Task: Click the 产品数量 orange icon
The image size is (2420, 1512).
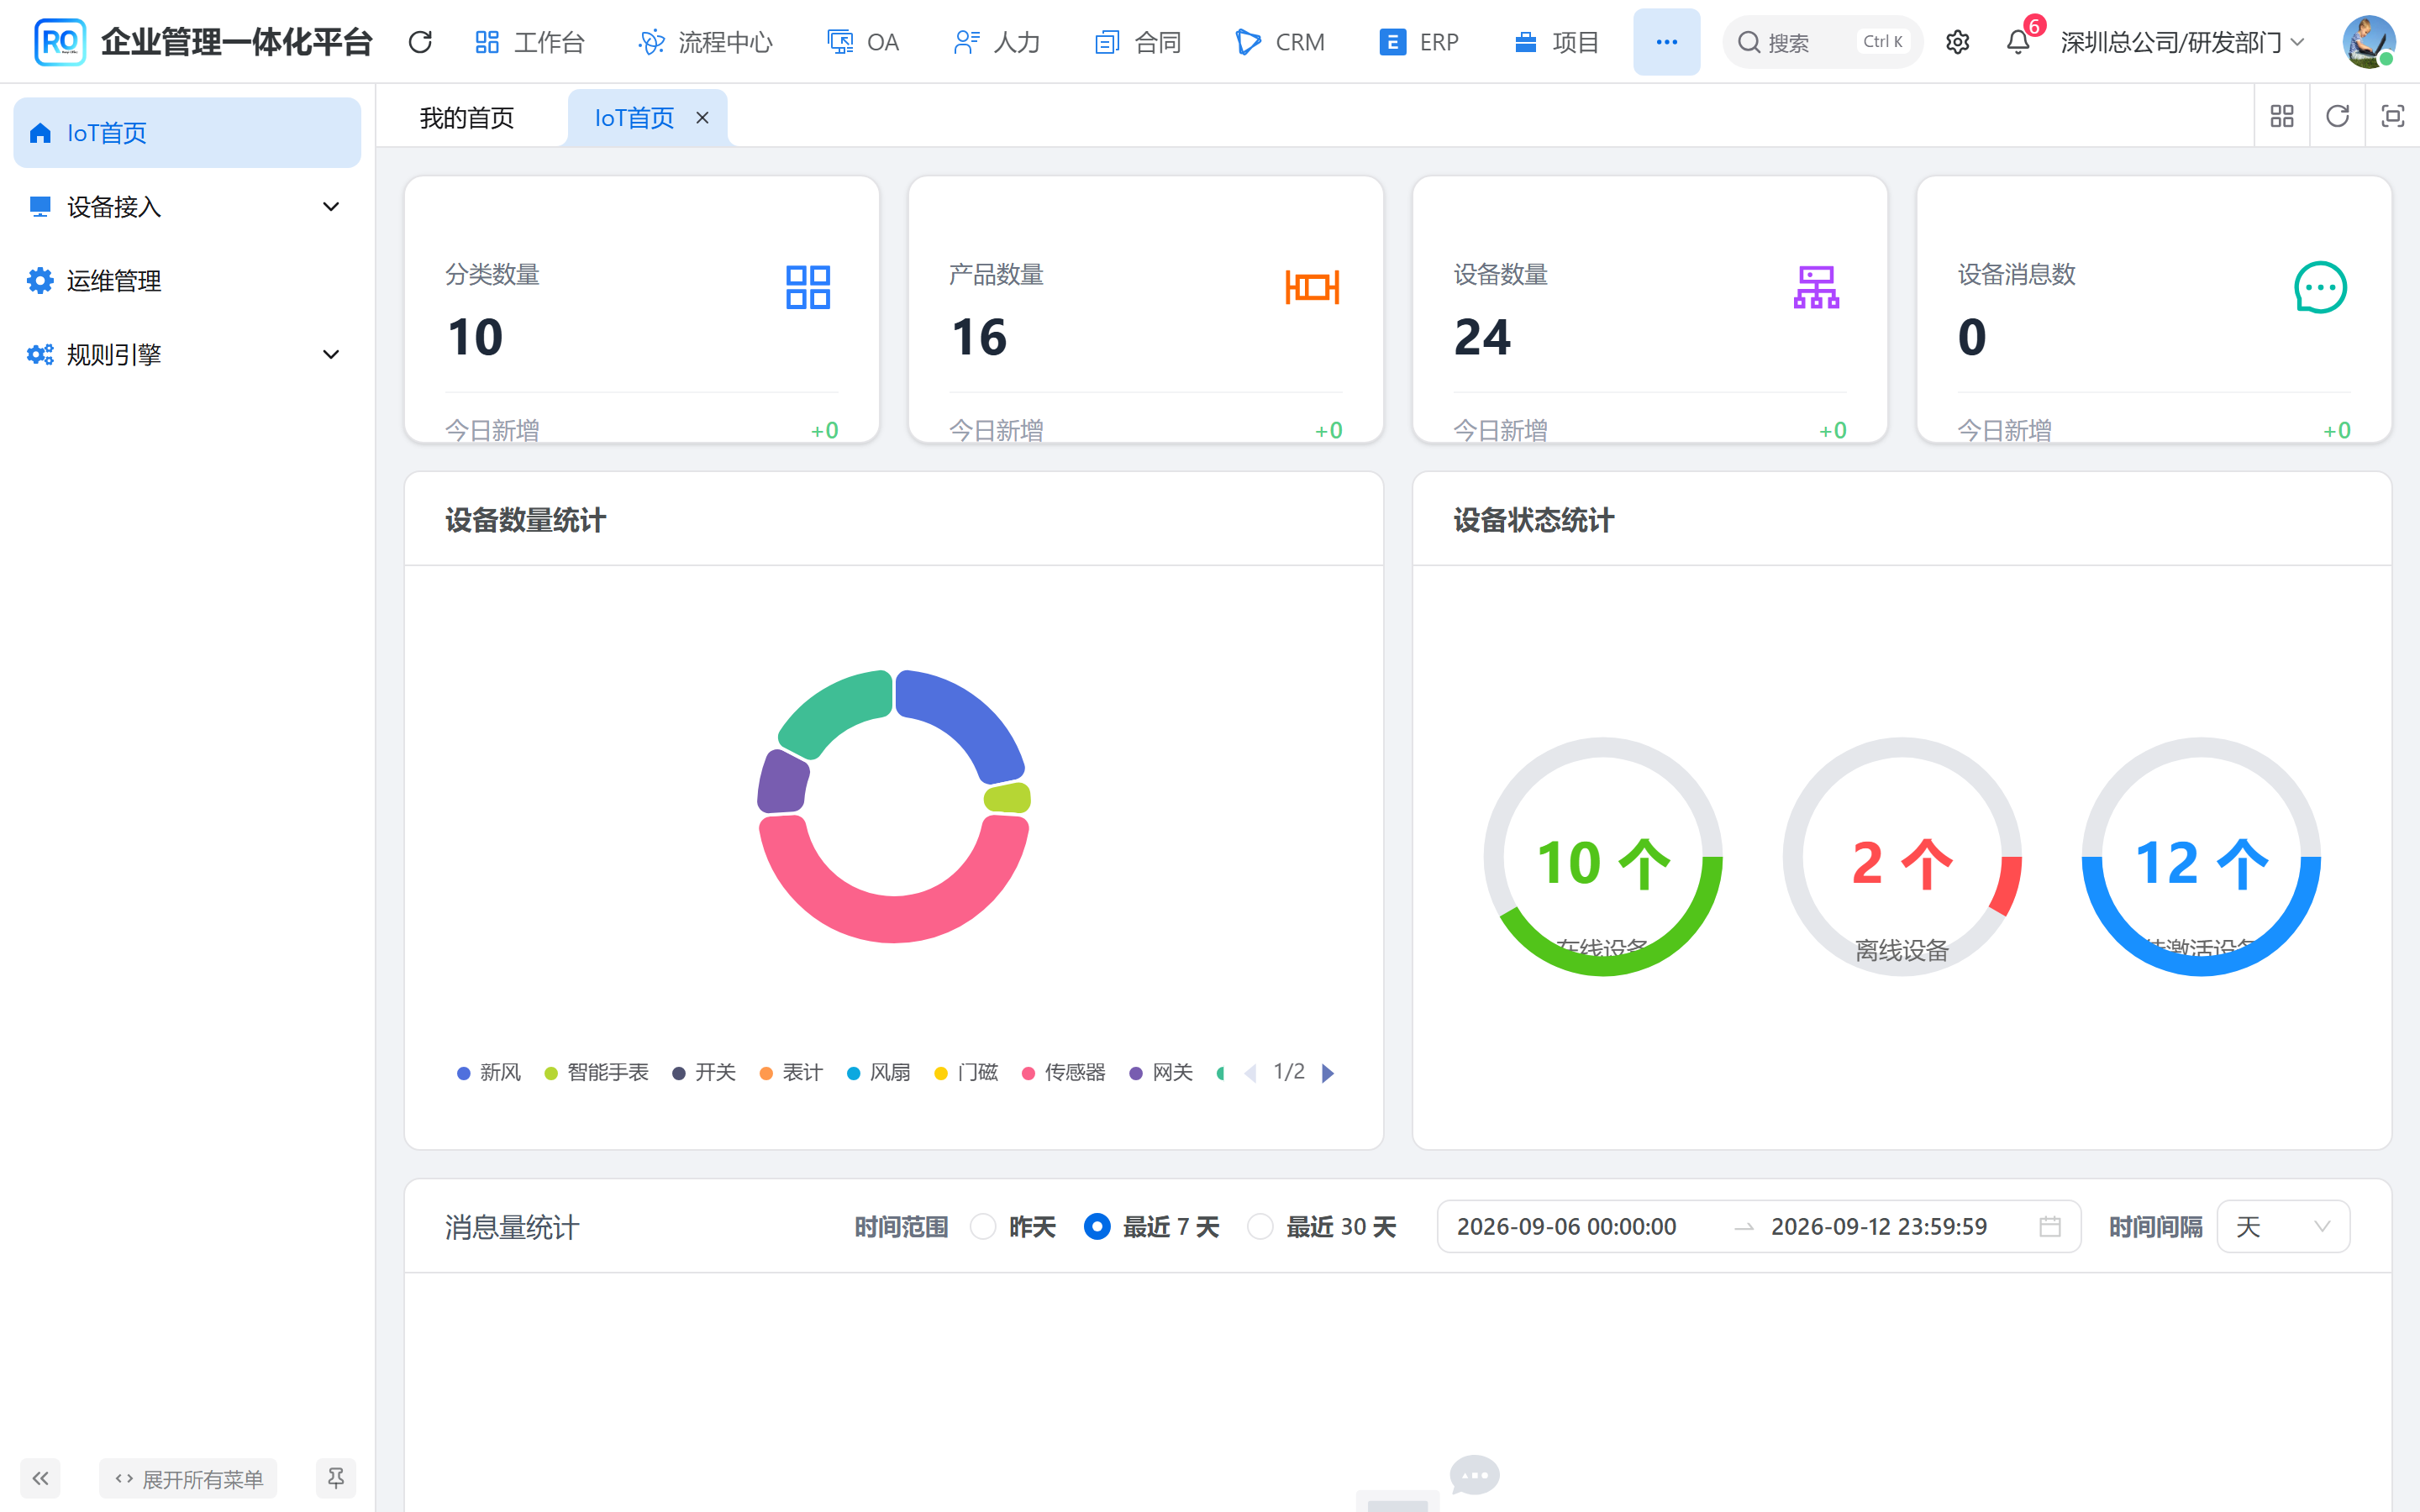Action: 1312,287
